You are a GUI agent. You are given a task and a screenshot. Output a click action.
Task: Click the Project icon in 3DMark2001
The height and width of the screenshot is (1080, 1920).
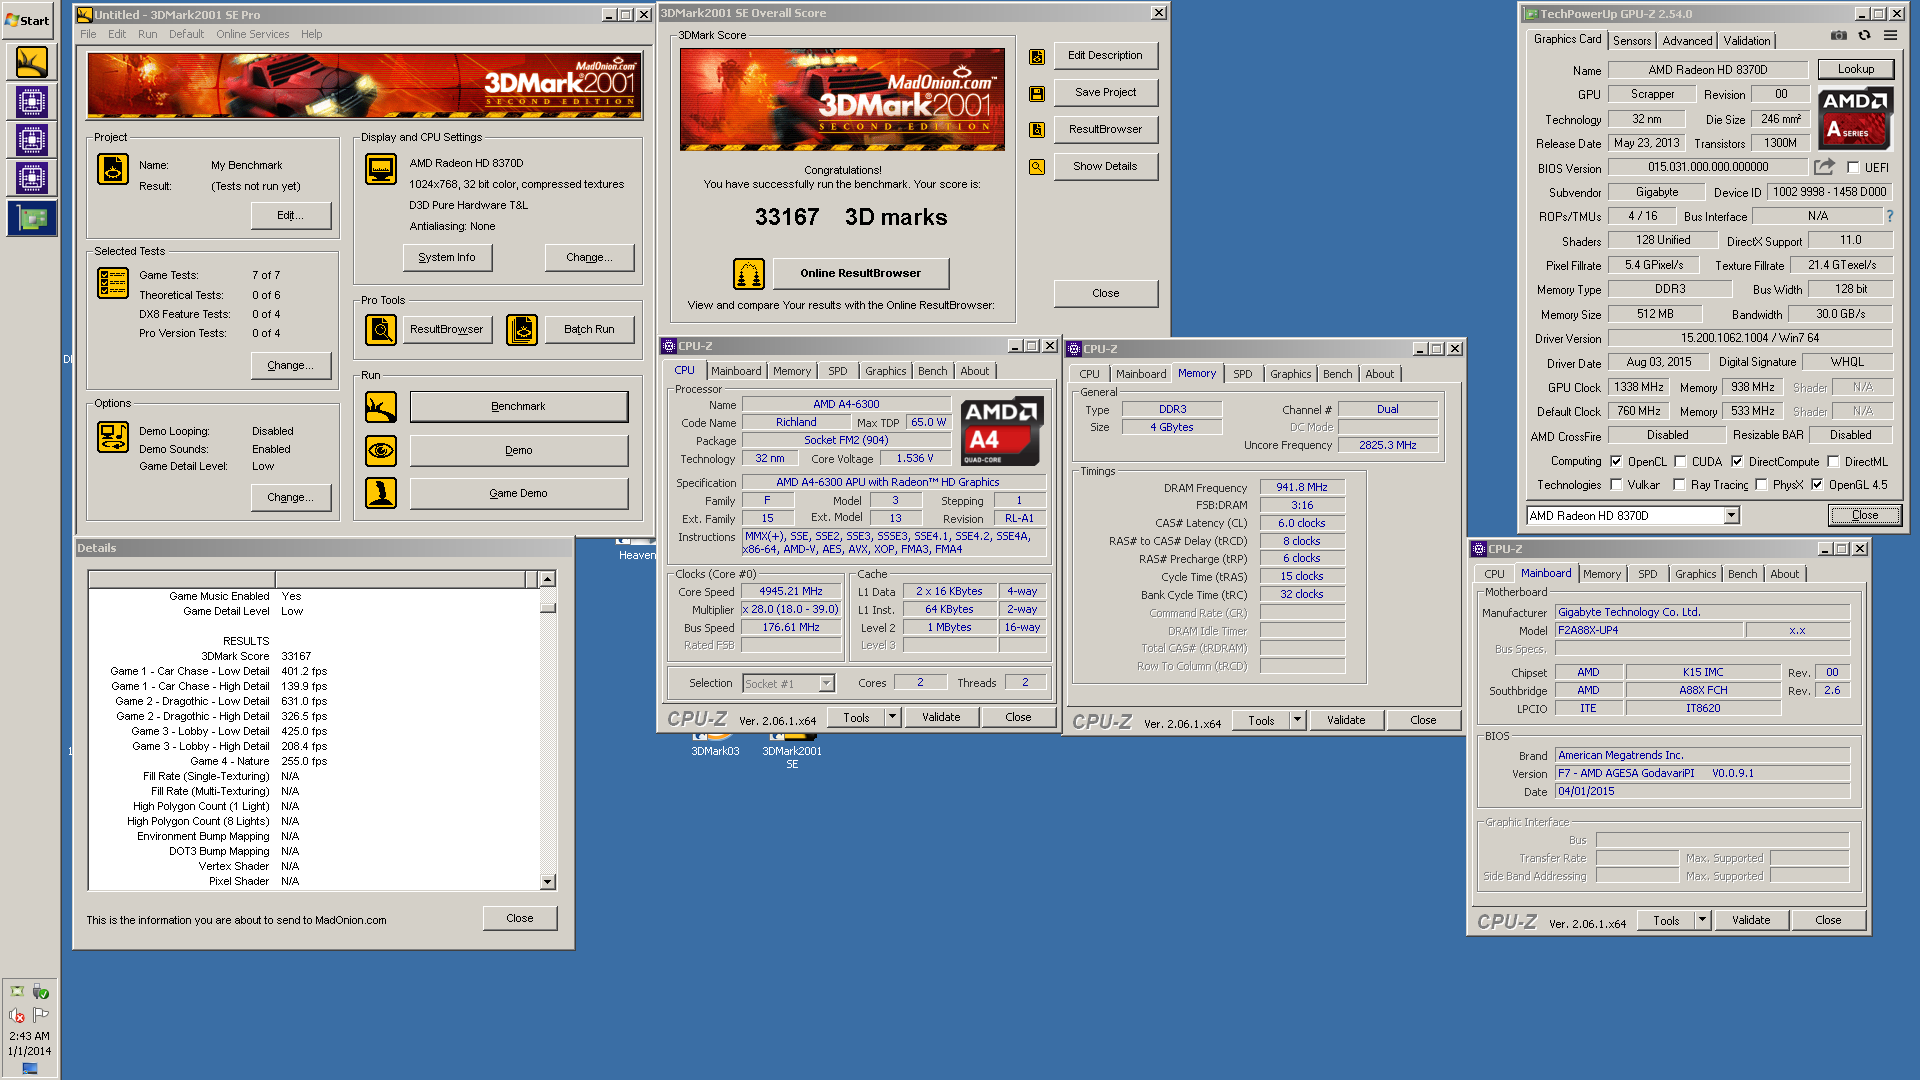click(112, 169)
